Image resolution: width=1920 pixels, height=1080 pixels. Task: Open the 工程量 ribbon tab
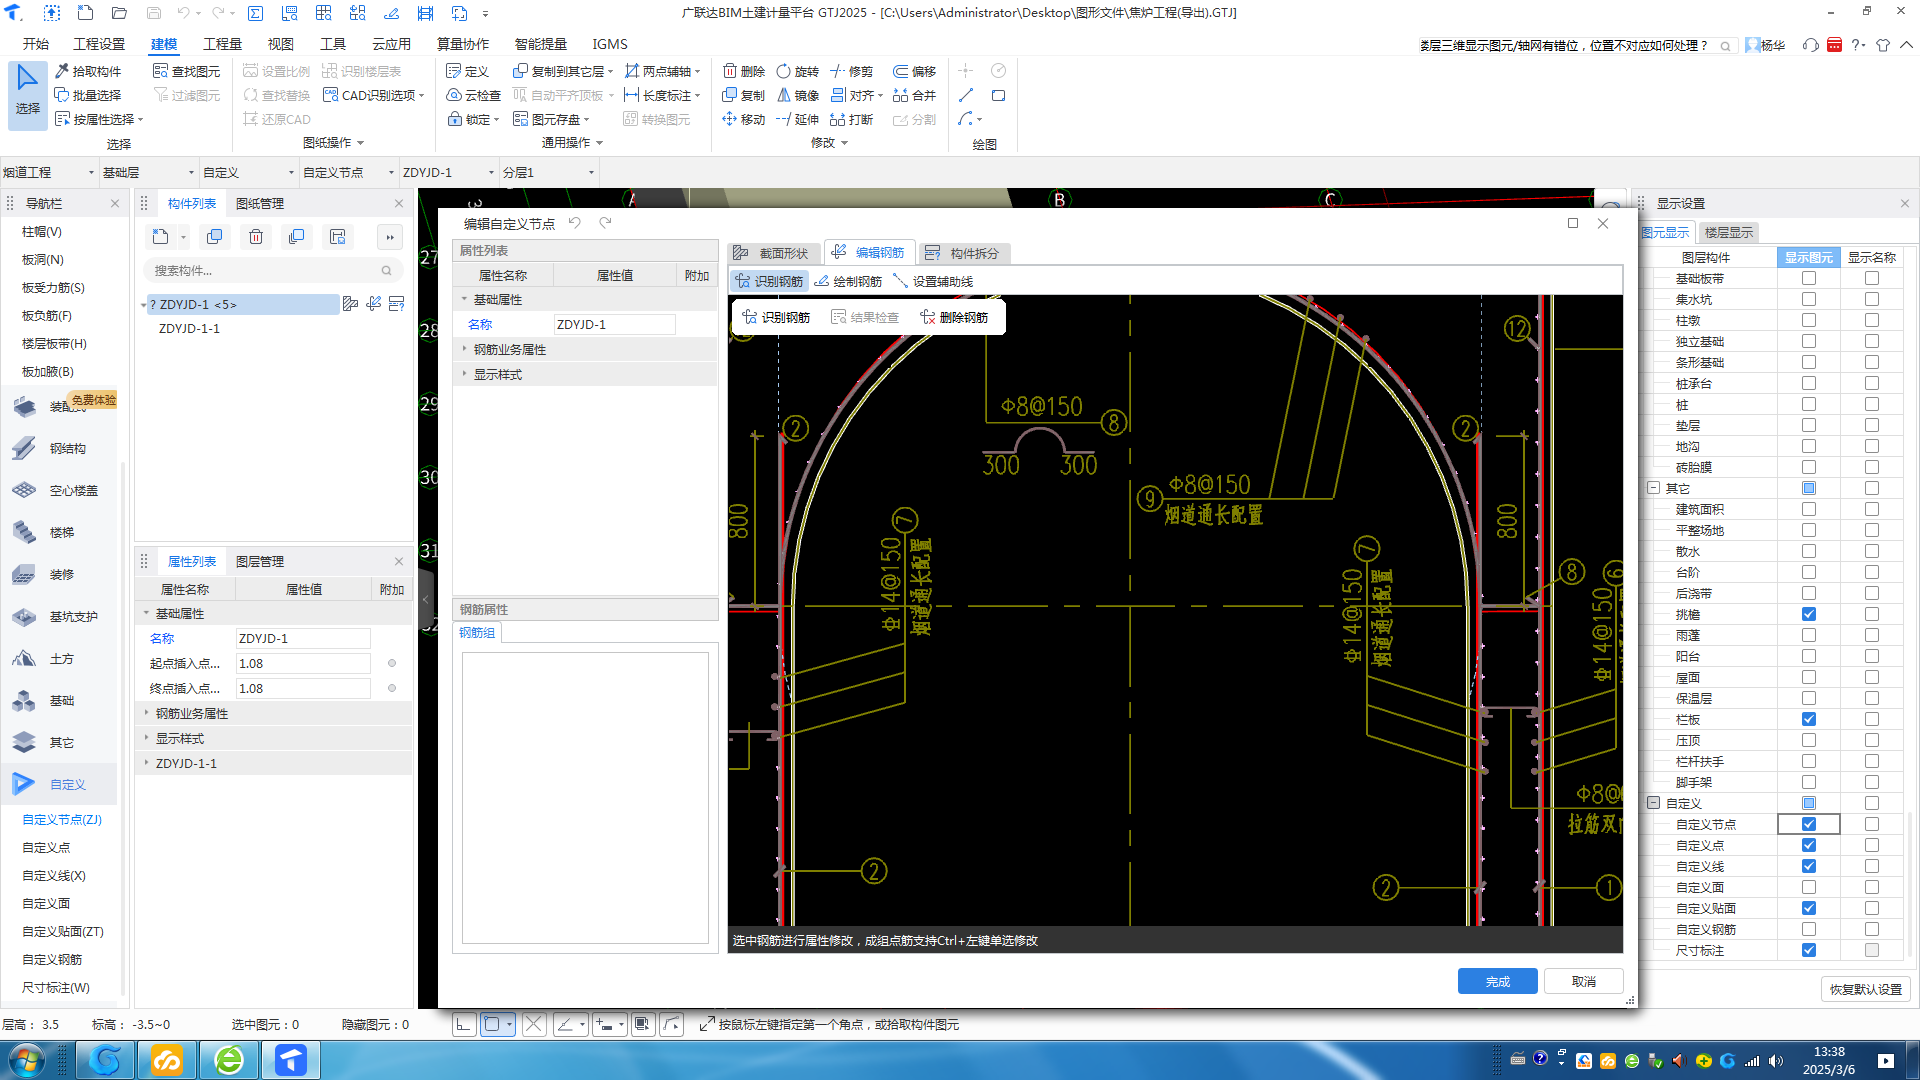pyautogui.click(x=222, y=44)
